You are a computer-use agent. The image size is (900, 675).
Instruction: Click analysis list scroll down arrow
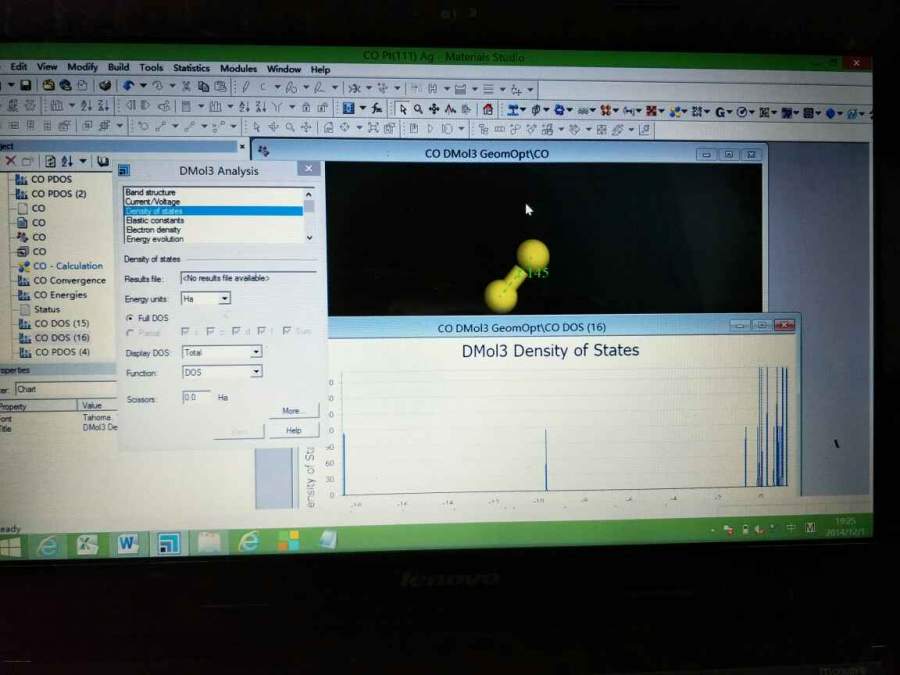(310, 238)
